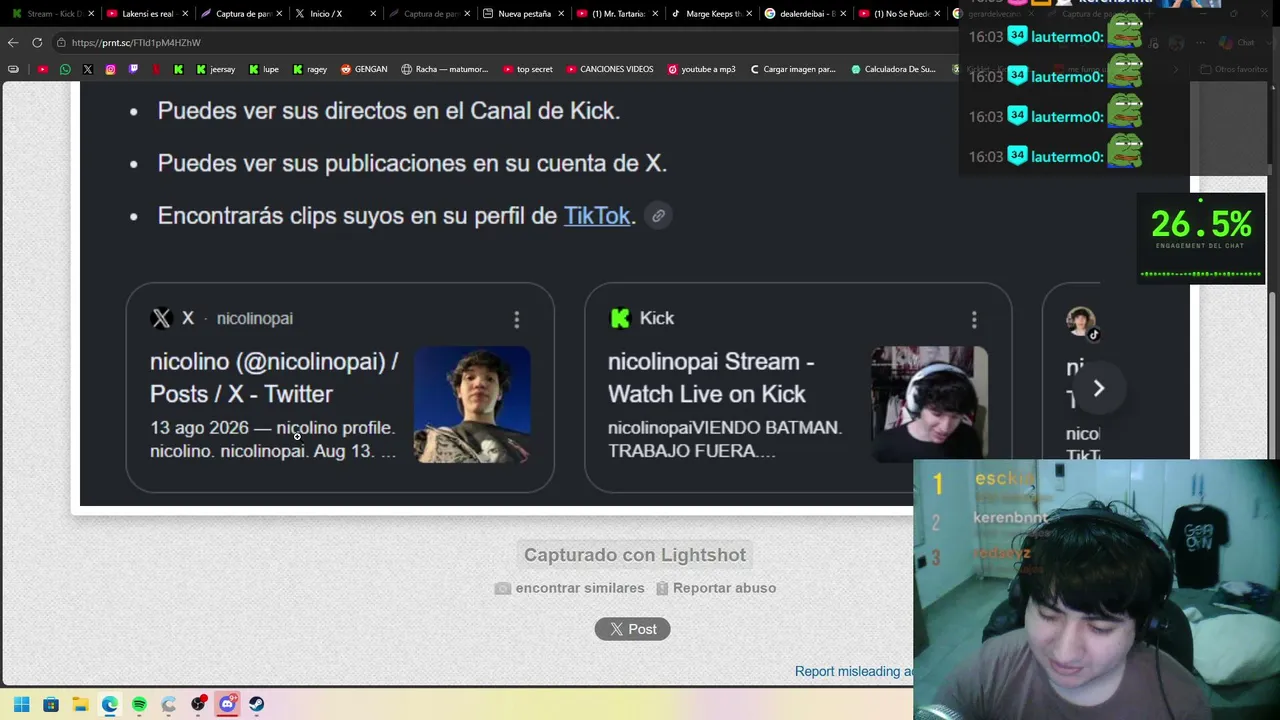Open the 'Cargar imagen par...' bookmark
This screenshot has width=1280, height=720.
pyautogui.click(x=793, y=69)
